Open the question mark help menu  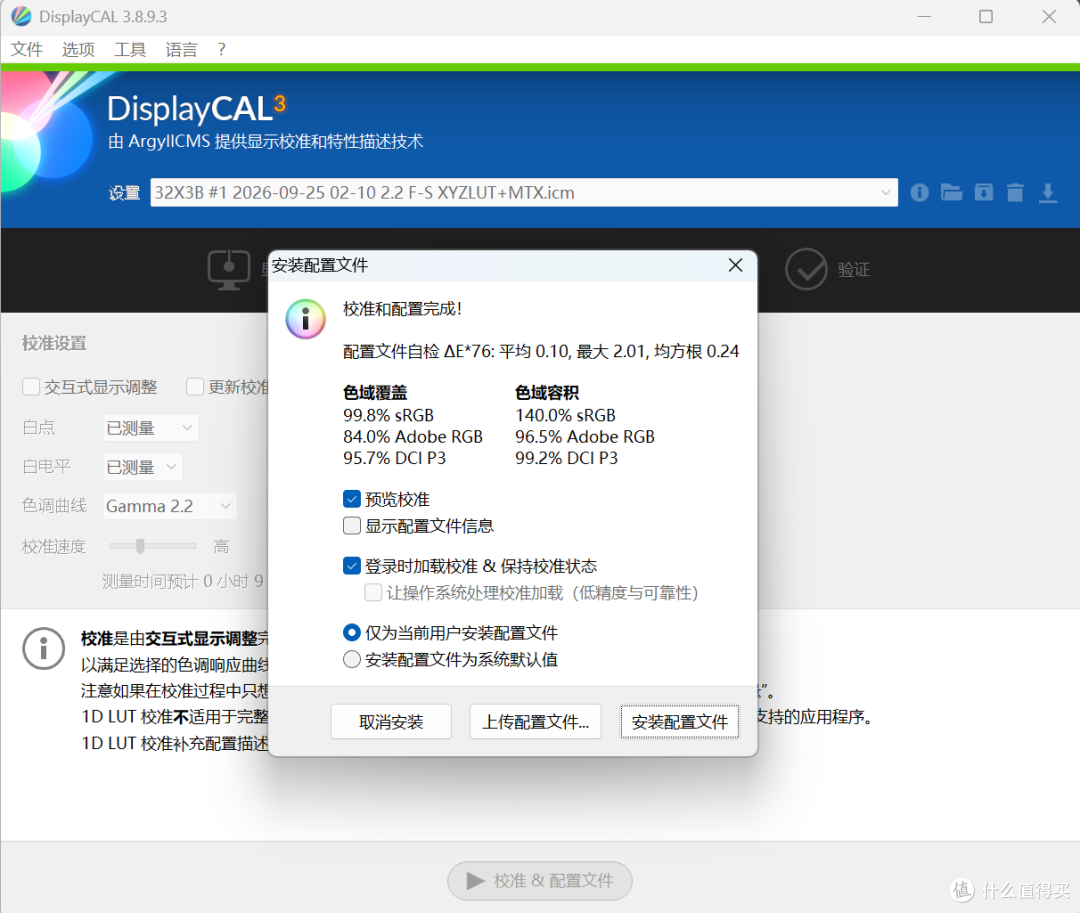point(221,50)
